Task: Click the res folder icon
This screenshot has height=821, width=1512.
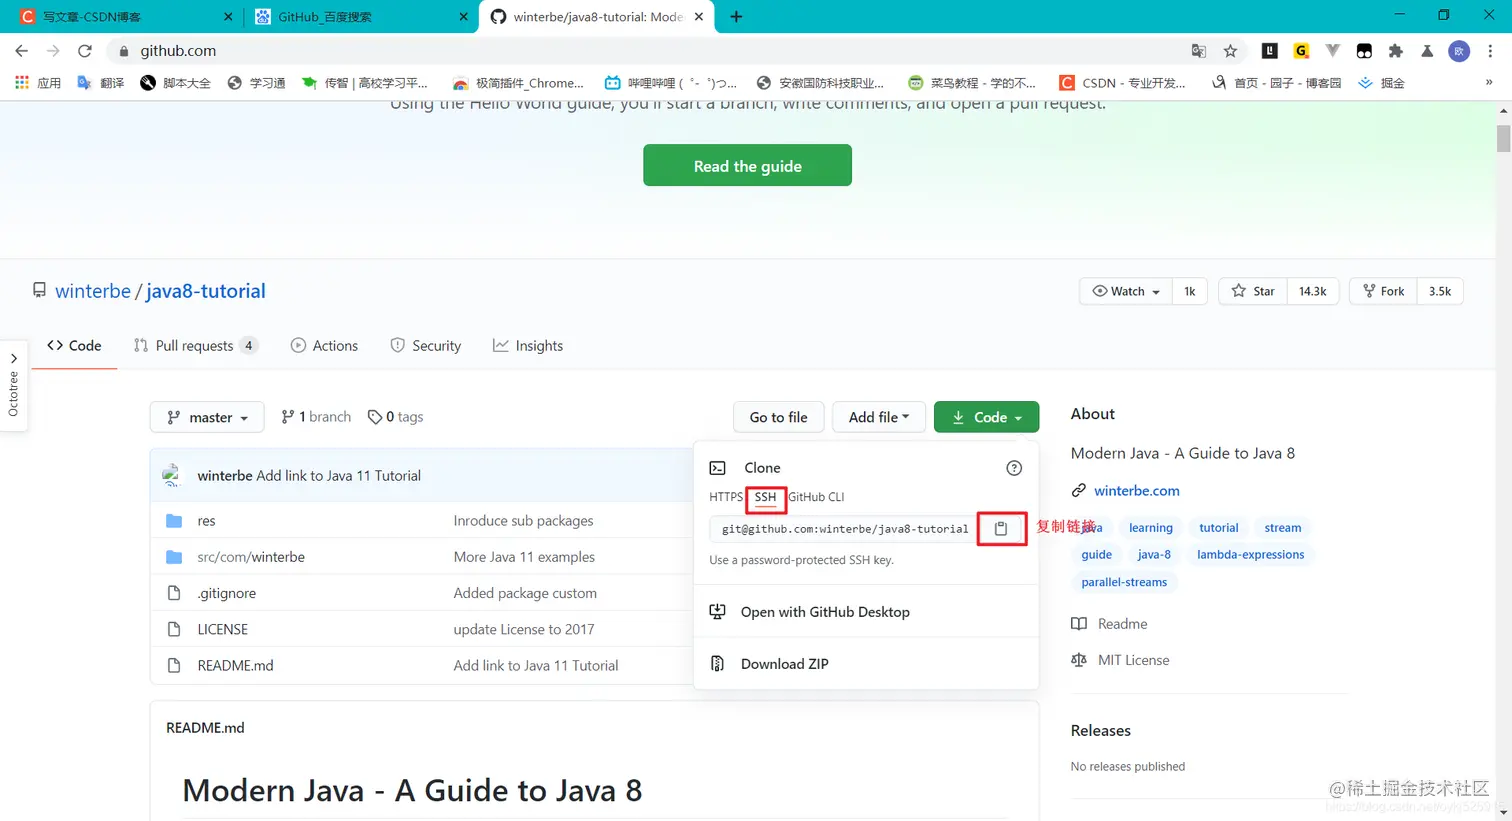Action: 174,521
